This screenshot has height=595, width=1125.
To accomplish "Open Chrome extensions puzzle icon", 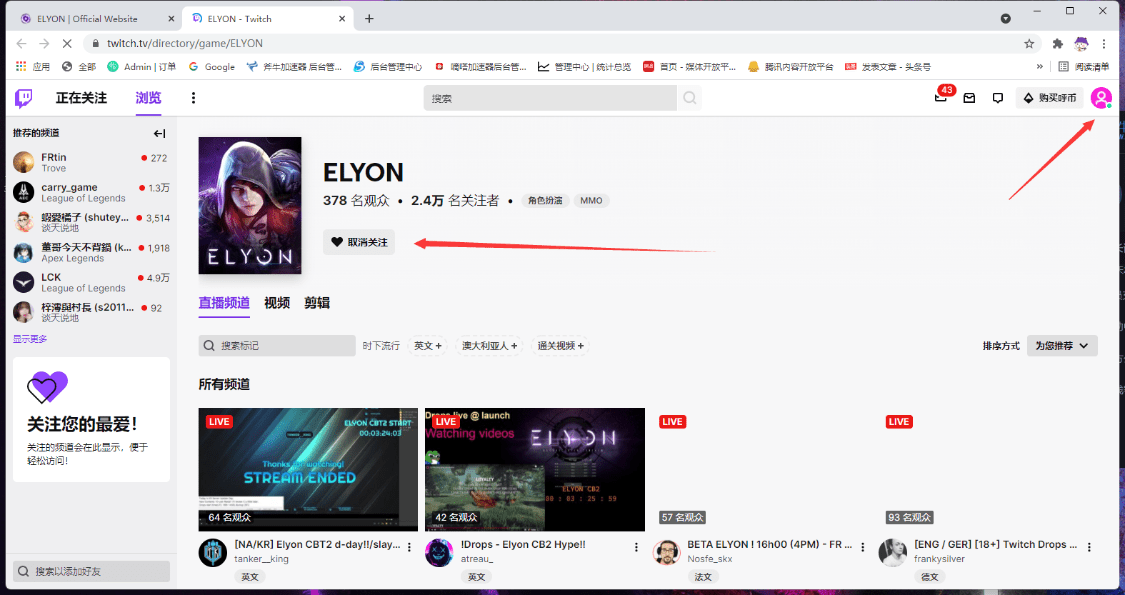I will (x=1057, y=44).
